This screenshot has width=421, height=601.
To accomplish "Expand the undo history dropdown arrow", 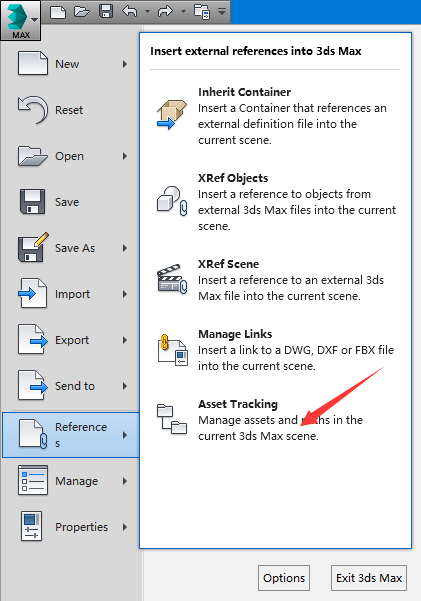I will [147, 11].
